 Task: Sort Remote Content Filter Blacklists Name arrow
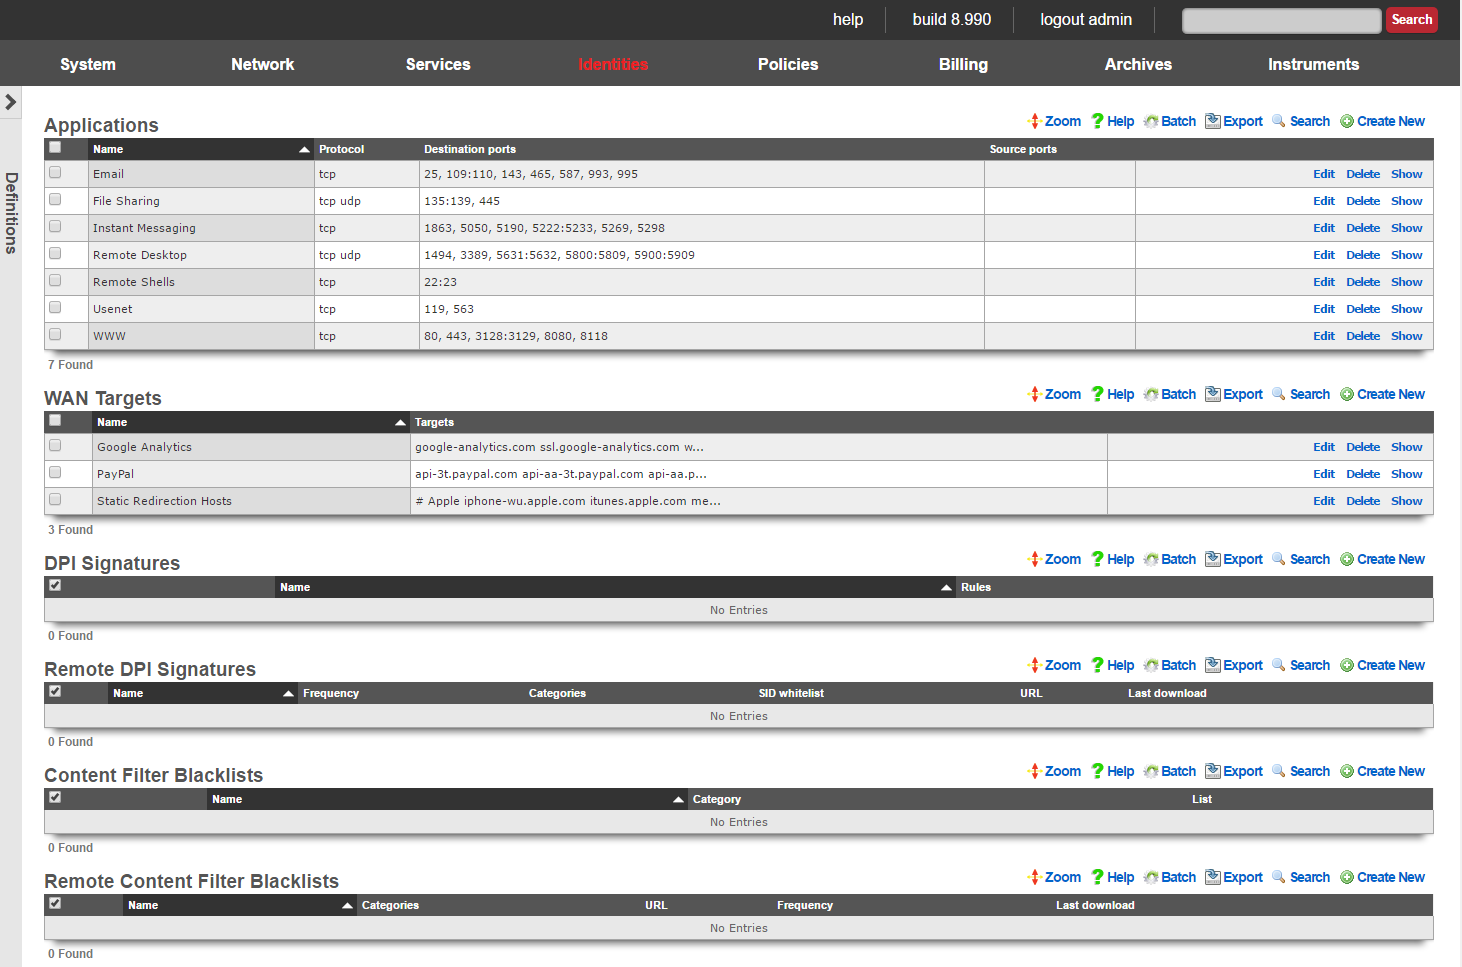pos(347,906)
